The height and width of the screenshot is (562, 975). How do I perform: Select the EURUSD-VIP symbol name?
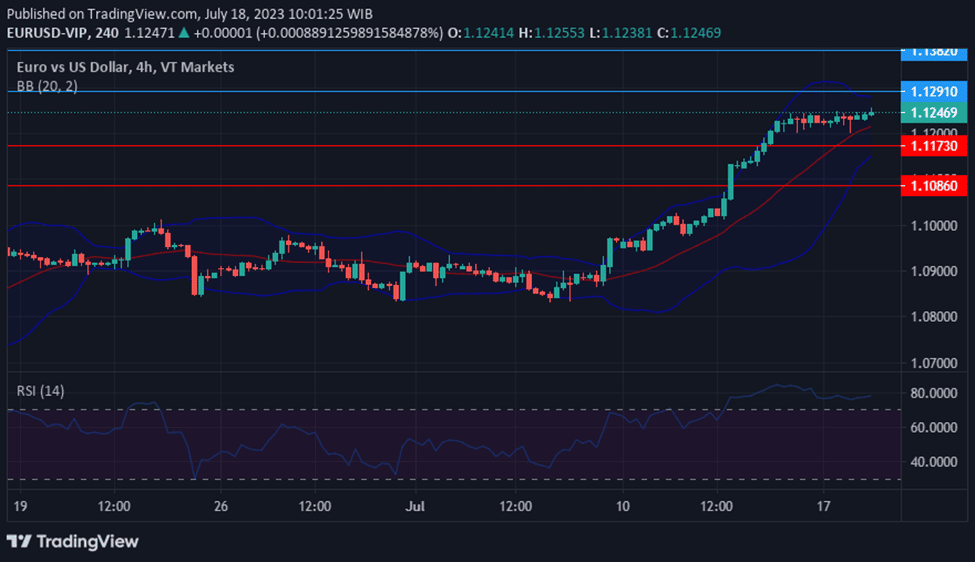pos(48,33)
